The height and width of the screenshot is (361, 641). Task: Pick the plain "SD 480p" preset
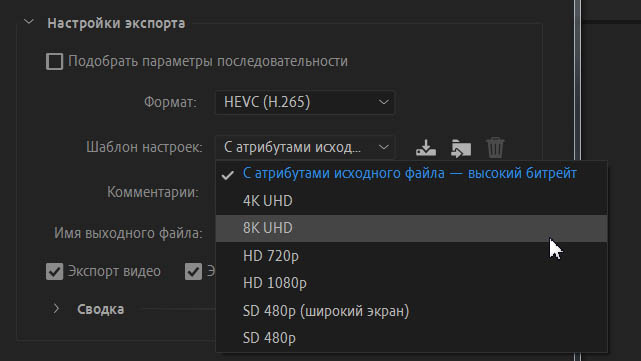tap(411, 338)
